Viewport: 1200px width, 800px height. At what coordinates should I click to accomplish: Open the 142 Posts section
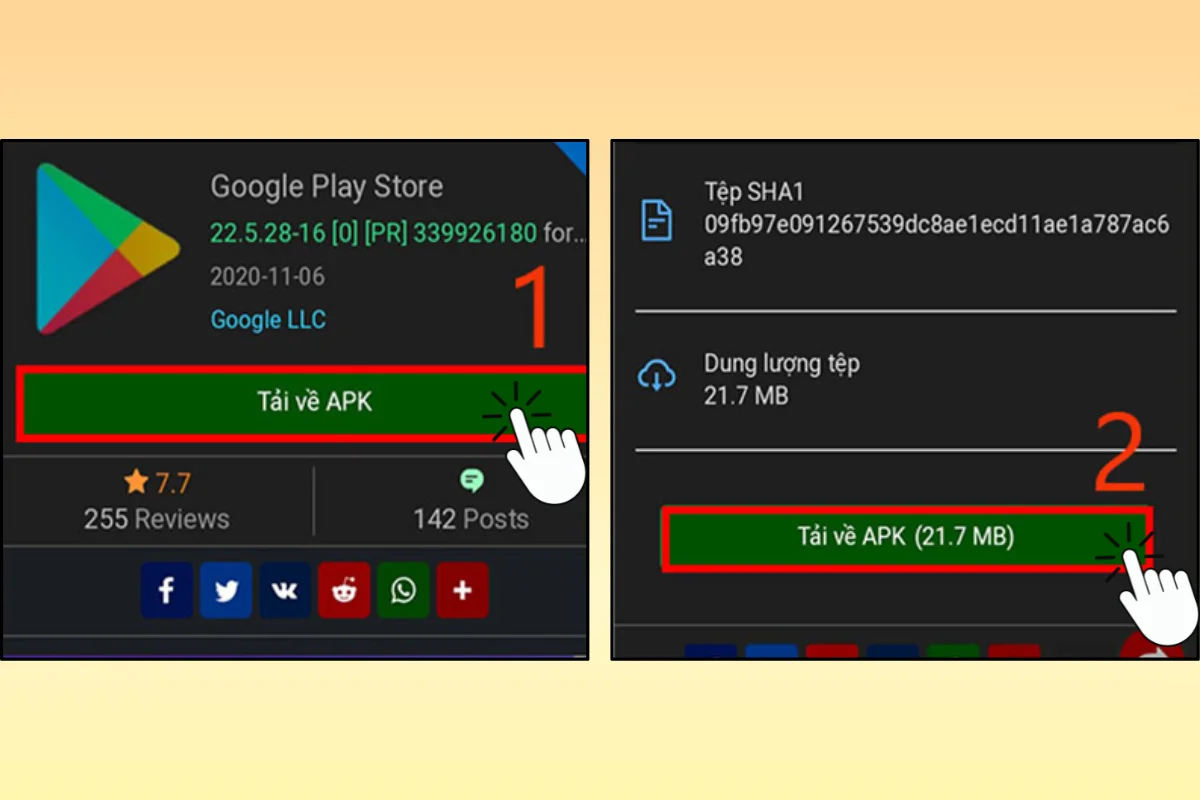point(471,519)
